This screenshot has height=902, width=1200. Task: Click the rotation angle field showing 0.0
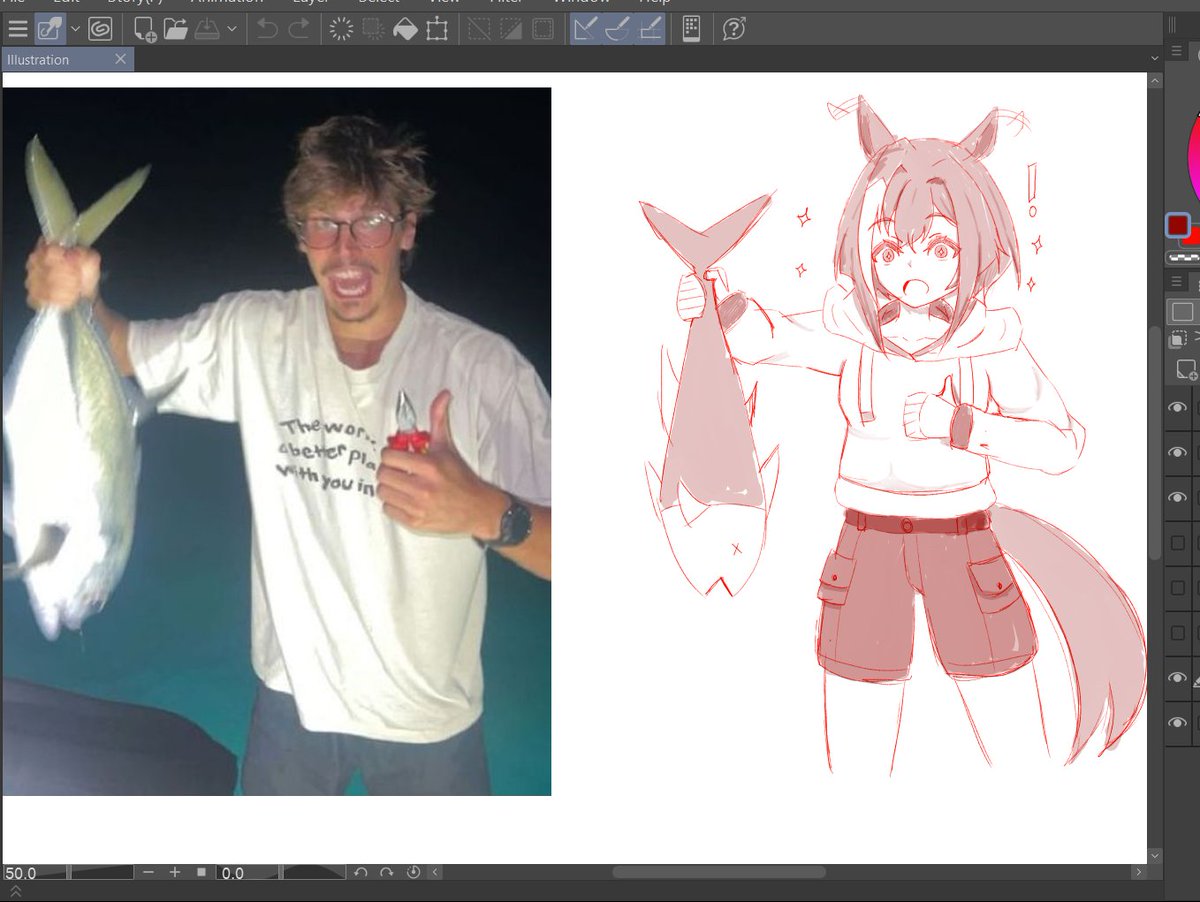[249, 873]
